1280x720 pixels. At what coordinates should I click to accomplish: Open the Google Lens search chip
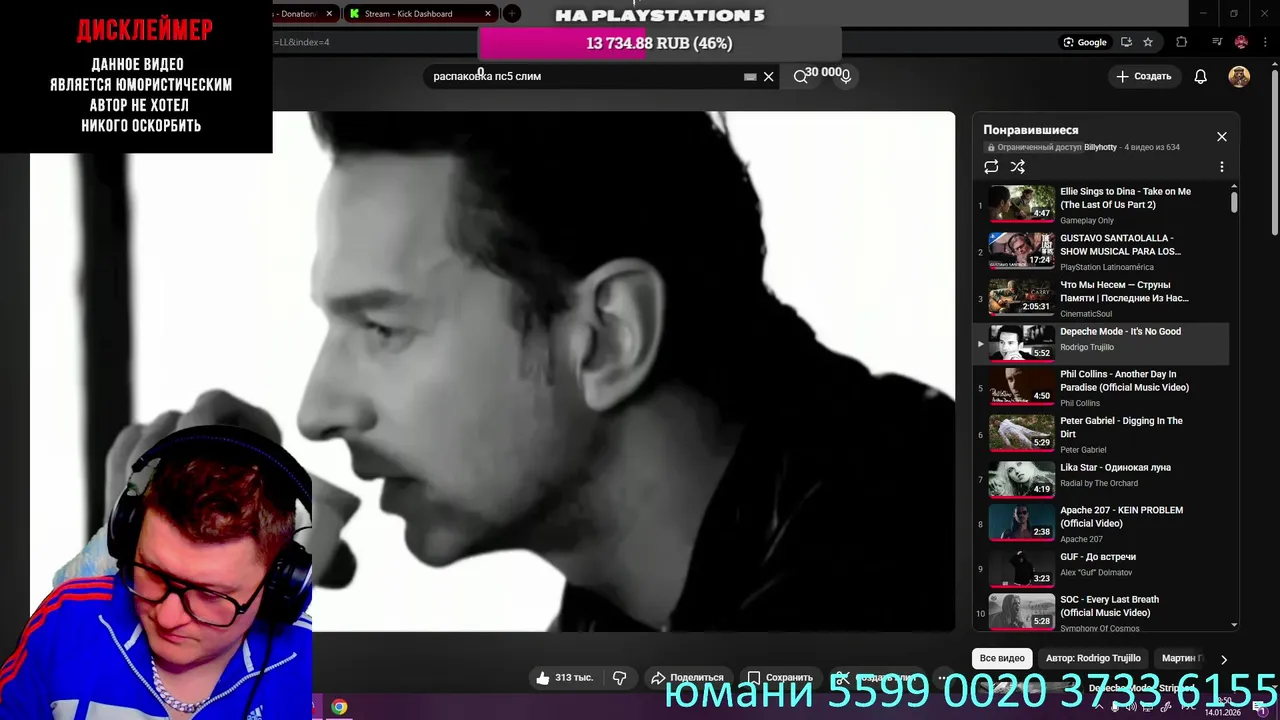(1085, 42)
